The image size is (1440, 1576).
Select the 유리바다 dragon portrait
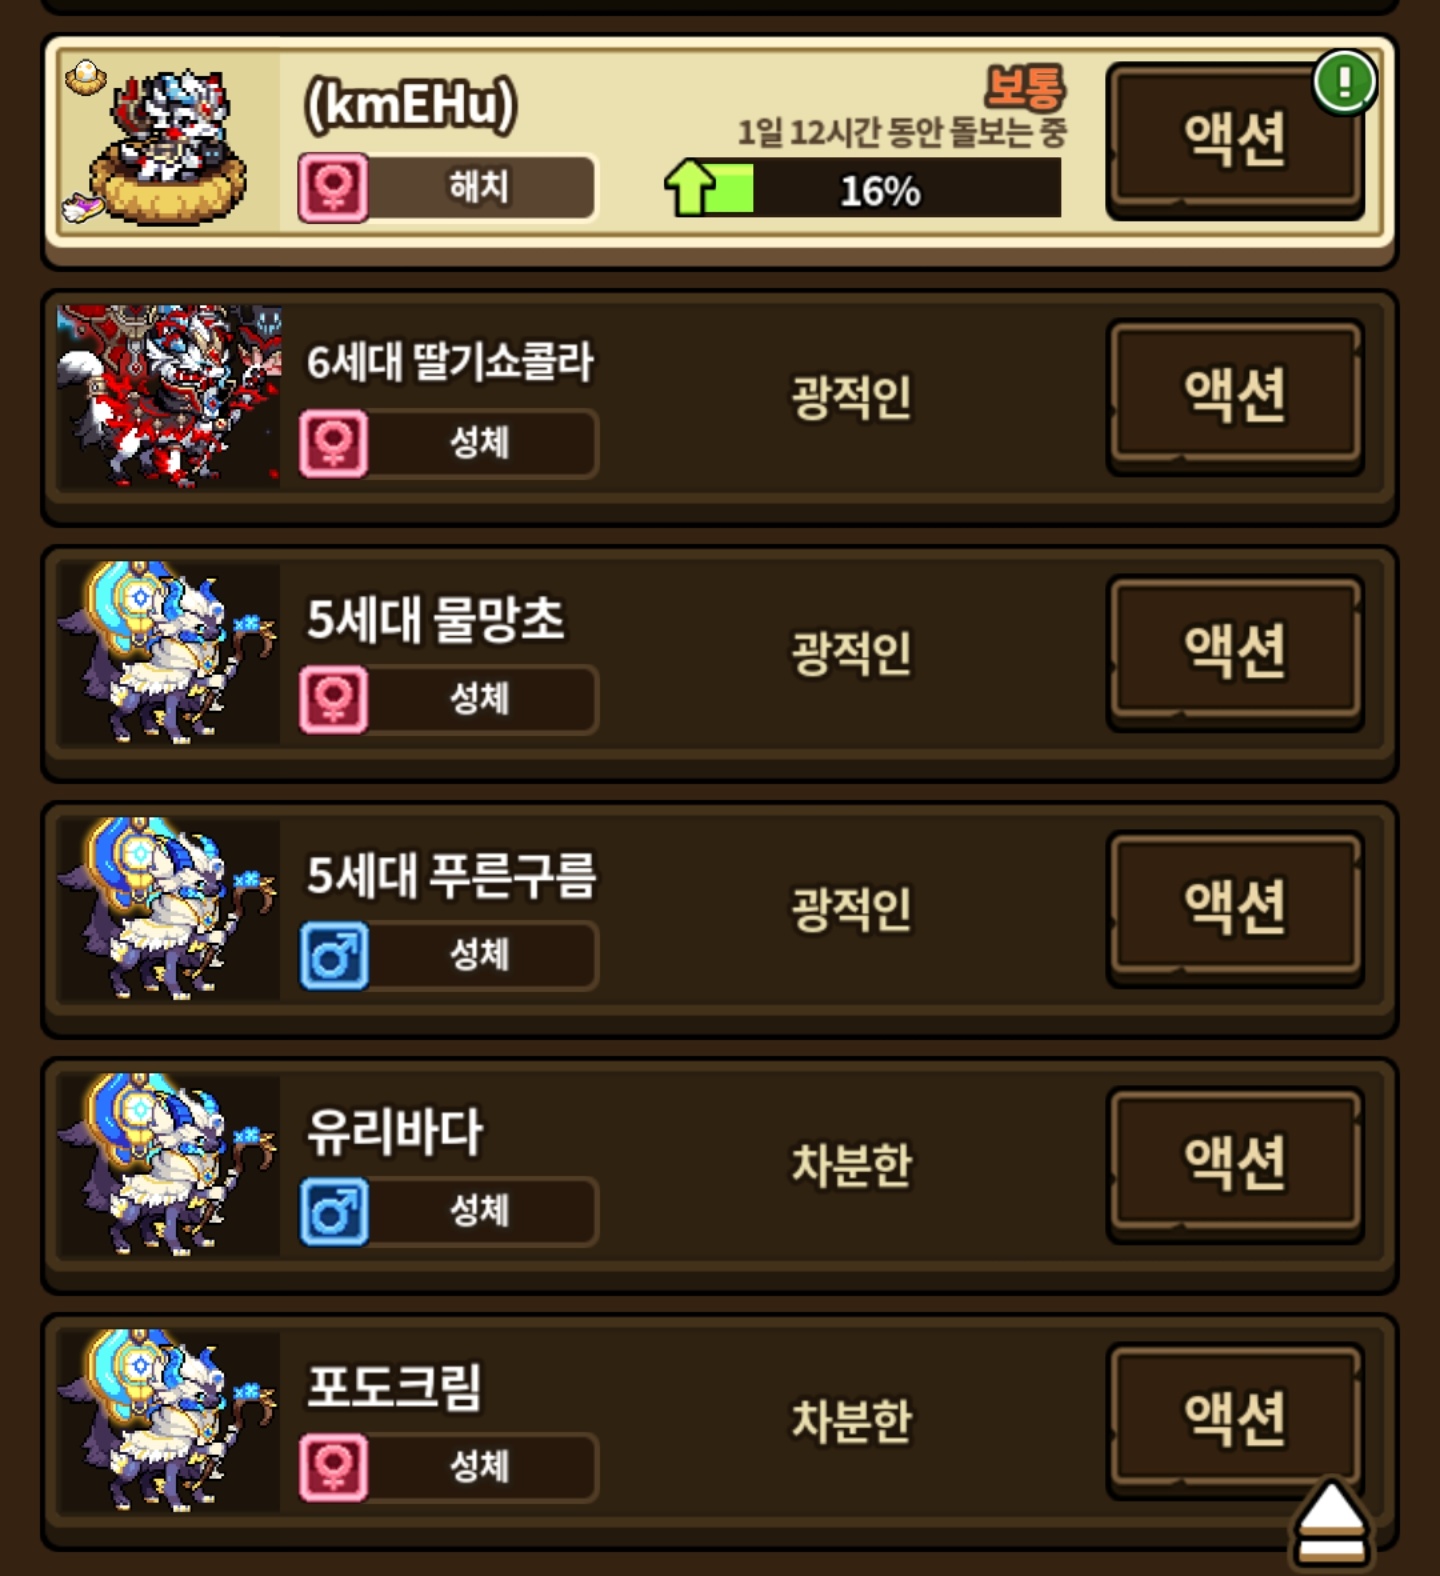[169, 1164]
